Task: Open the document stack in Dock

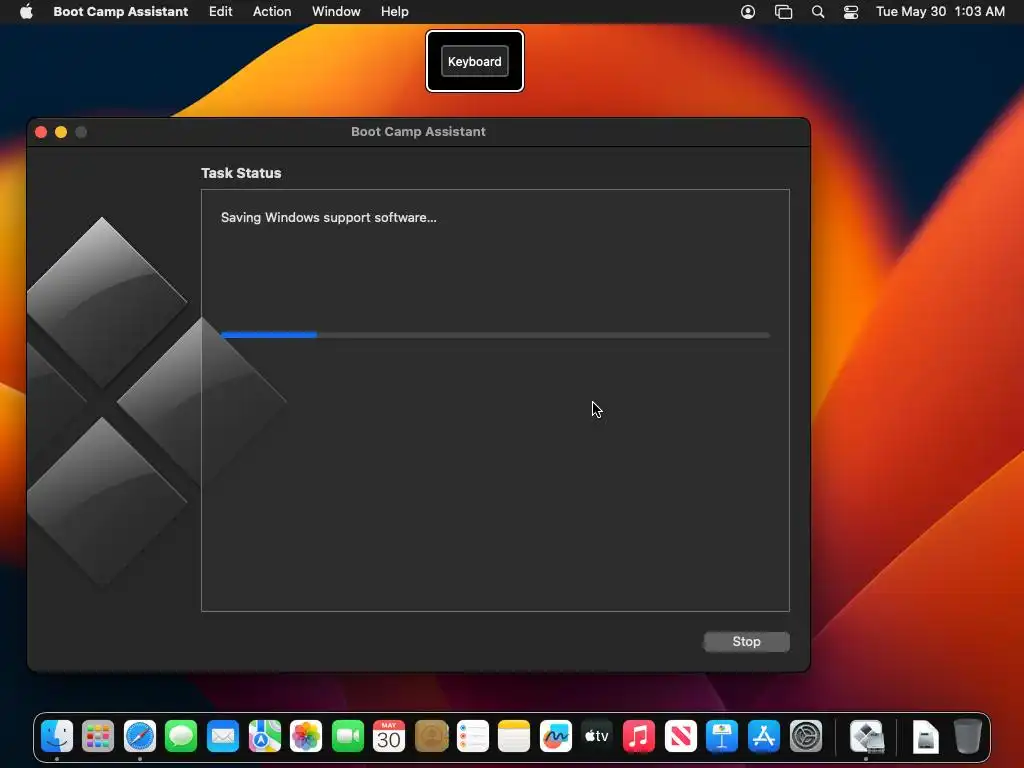Action: pos(925,737)
